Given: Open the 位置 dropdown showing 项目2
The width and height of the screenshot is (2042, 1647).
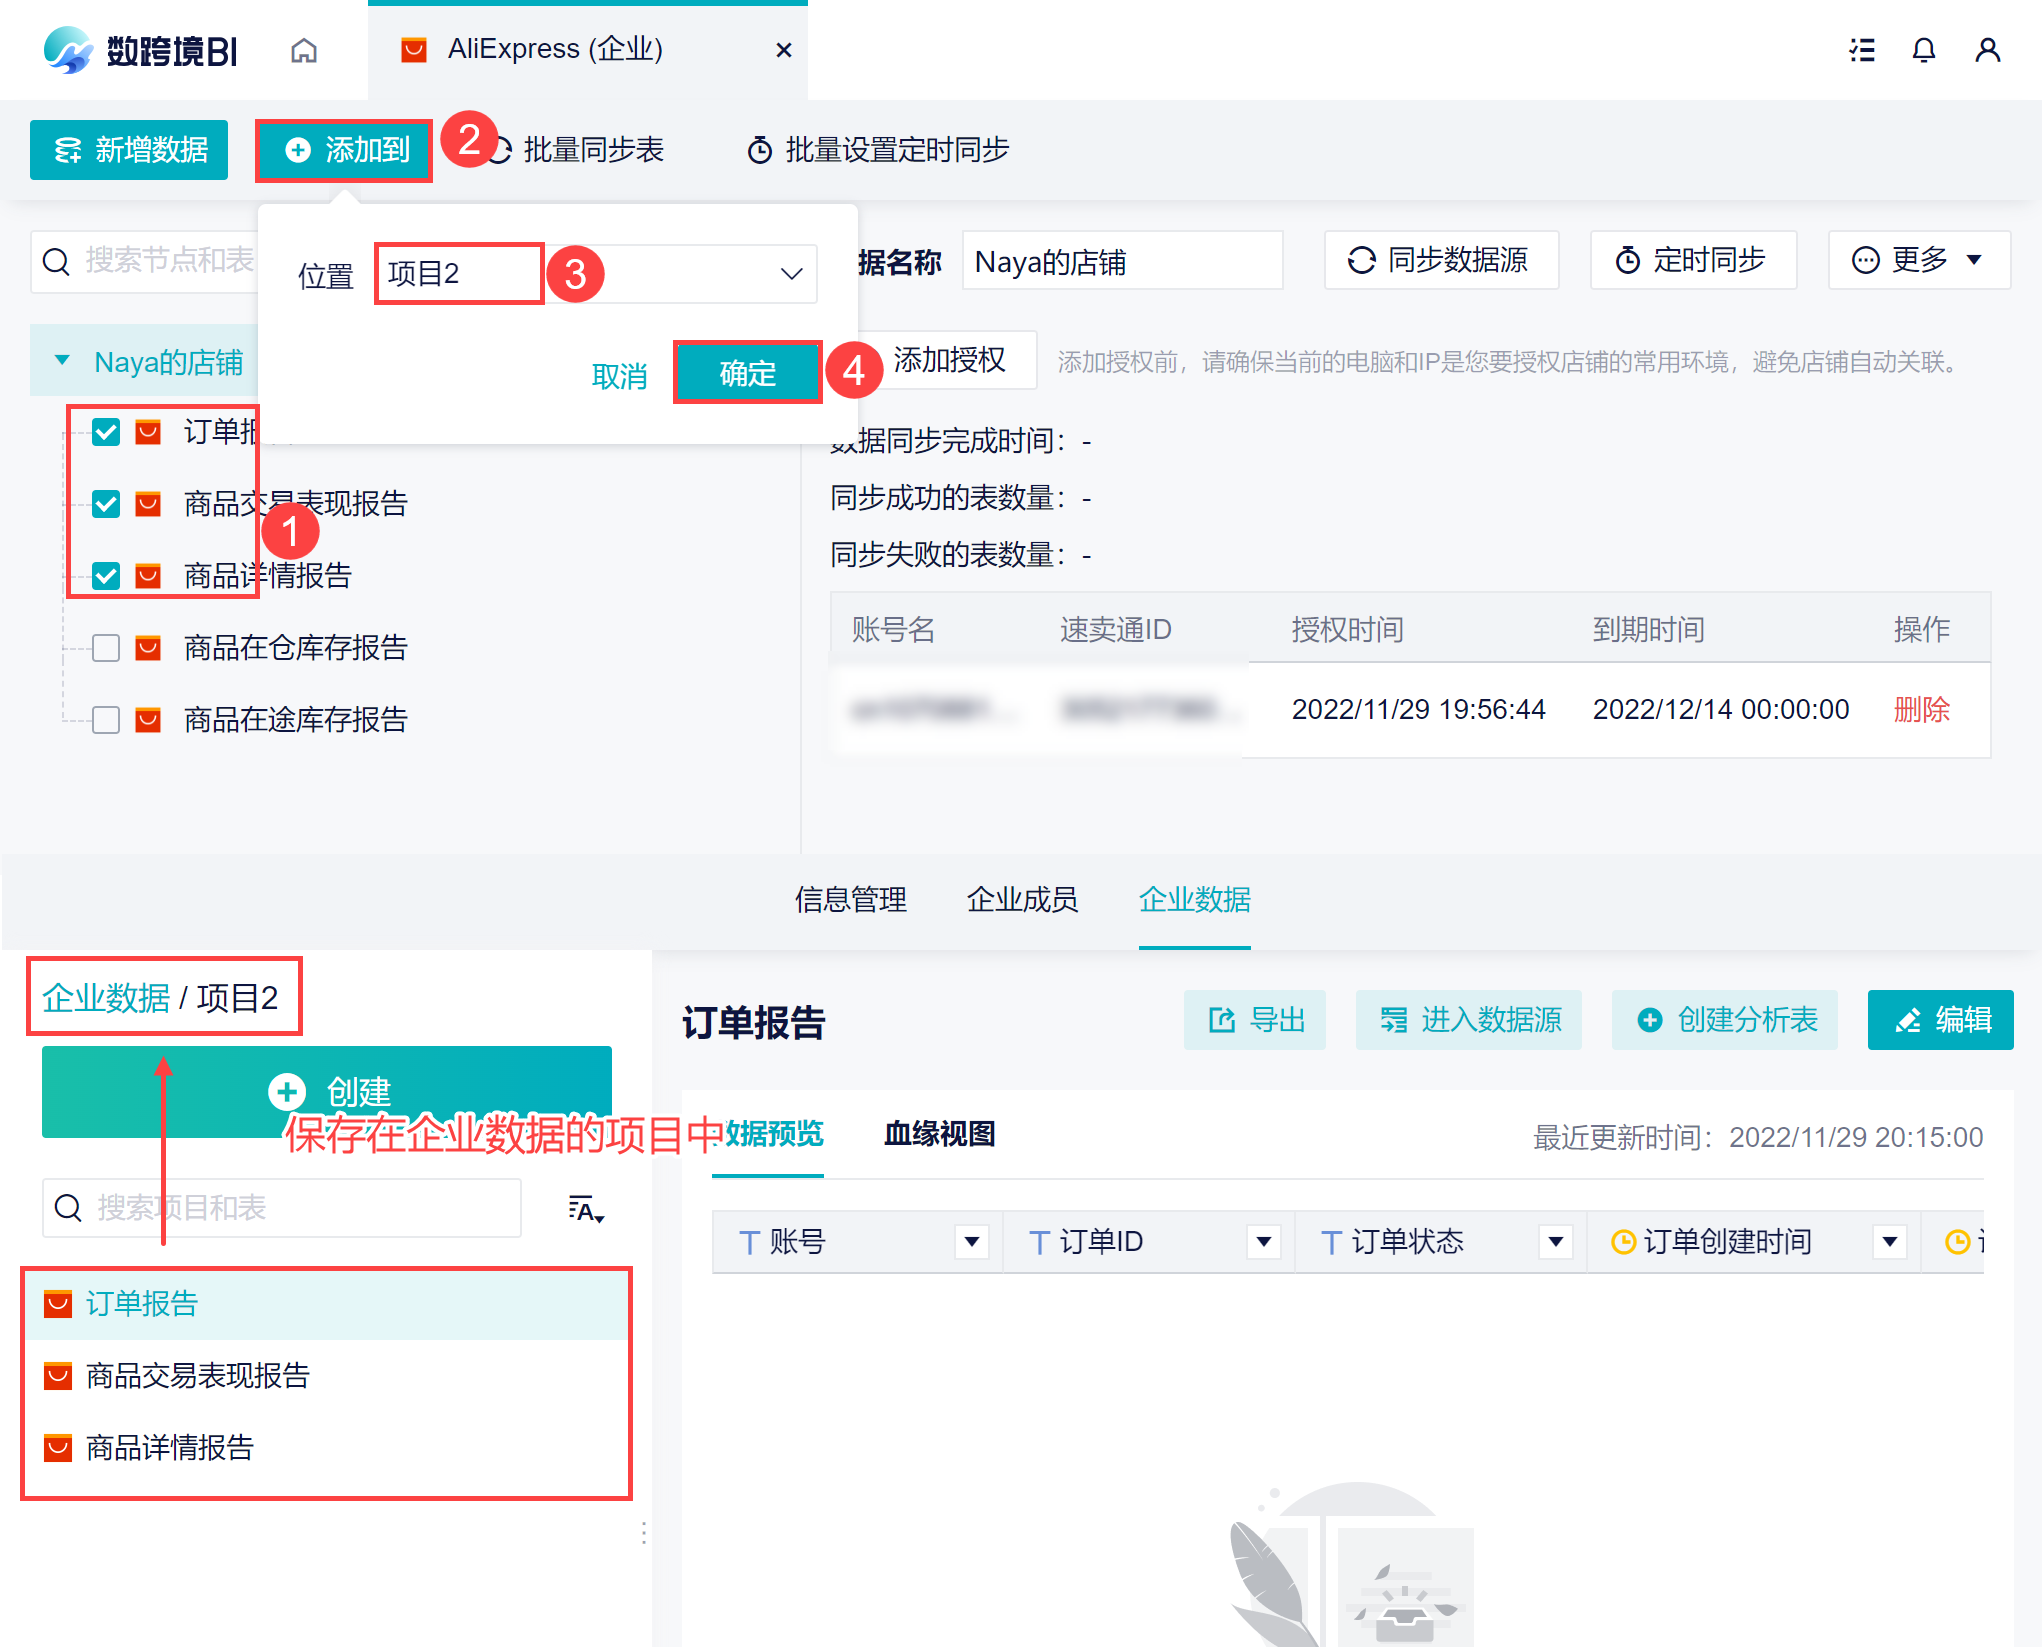Looking at the screenshot, I should click(597, 273).
